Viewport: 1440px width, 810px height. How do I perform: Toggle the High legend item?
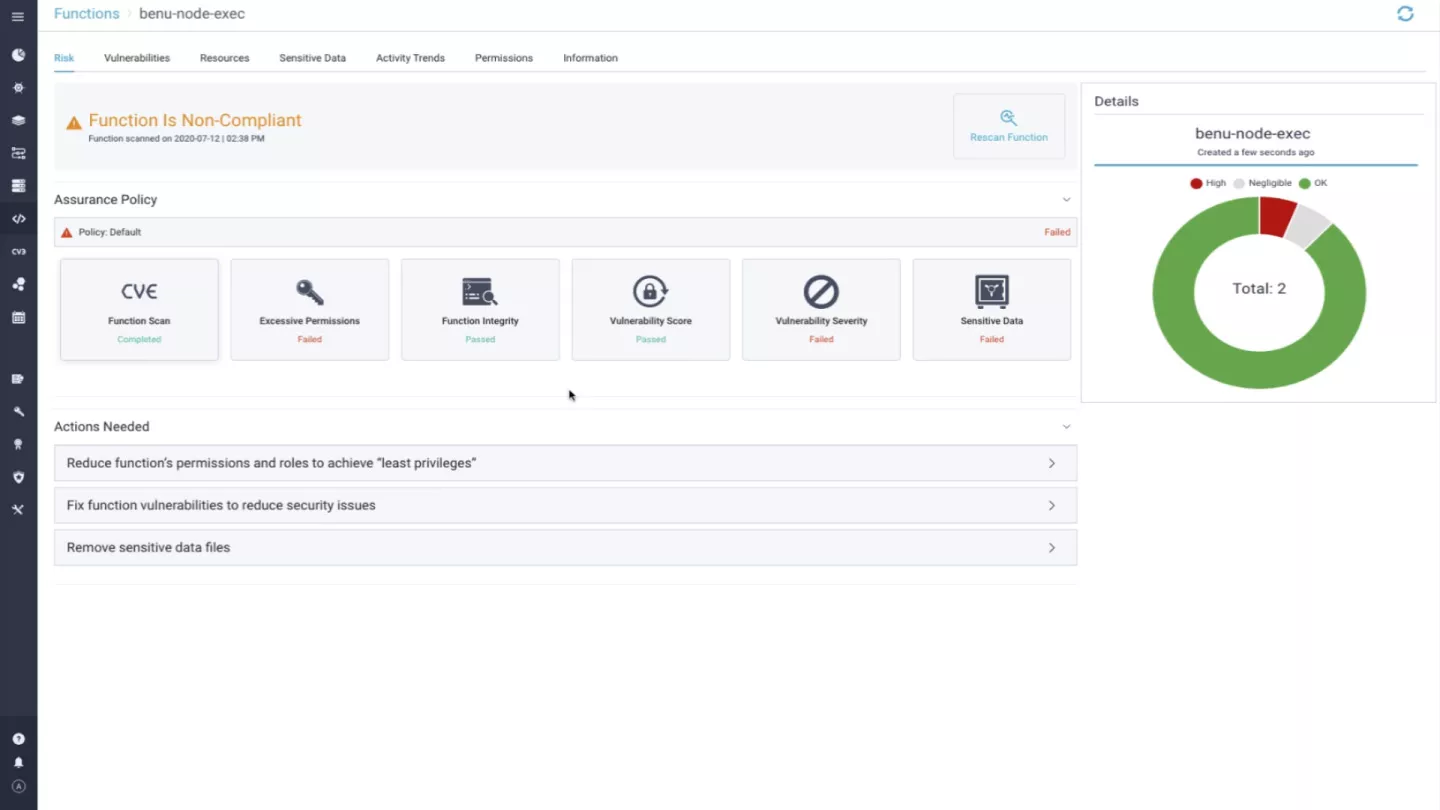coord(1207,183)
